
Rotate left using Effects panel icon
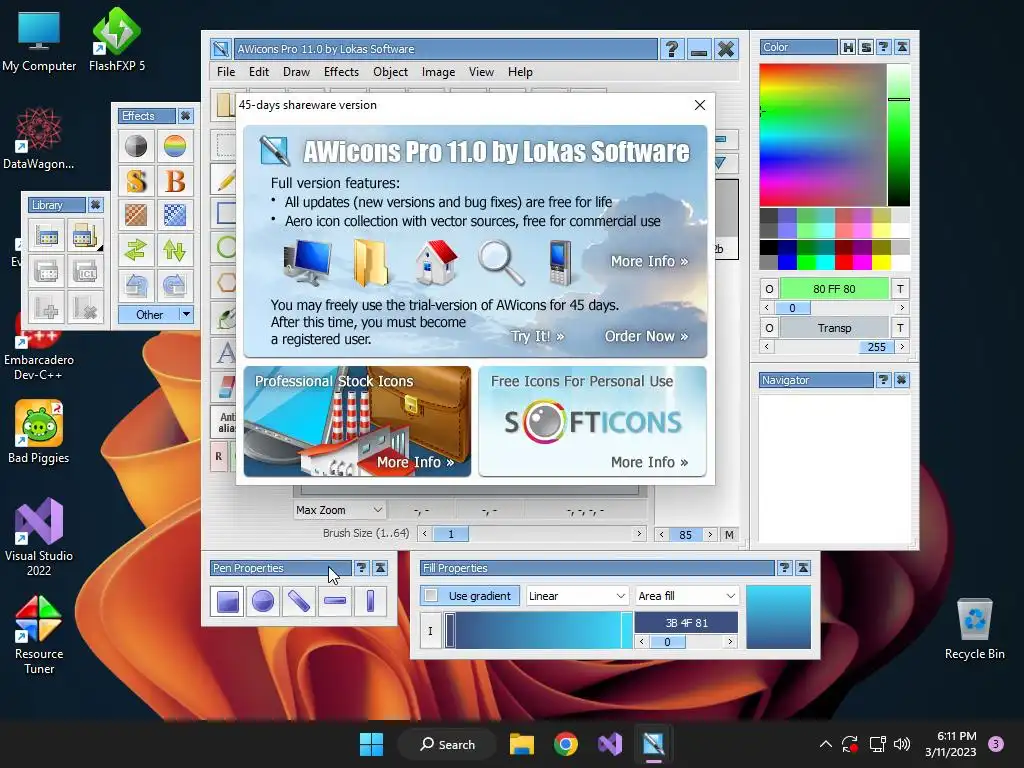[136, 285]
